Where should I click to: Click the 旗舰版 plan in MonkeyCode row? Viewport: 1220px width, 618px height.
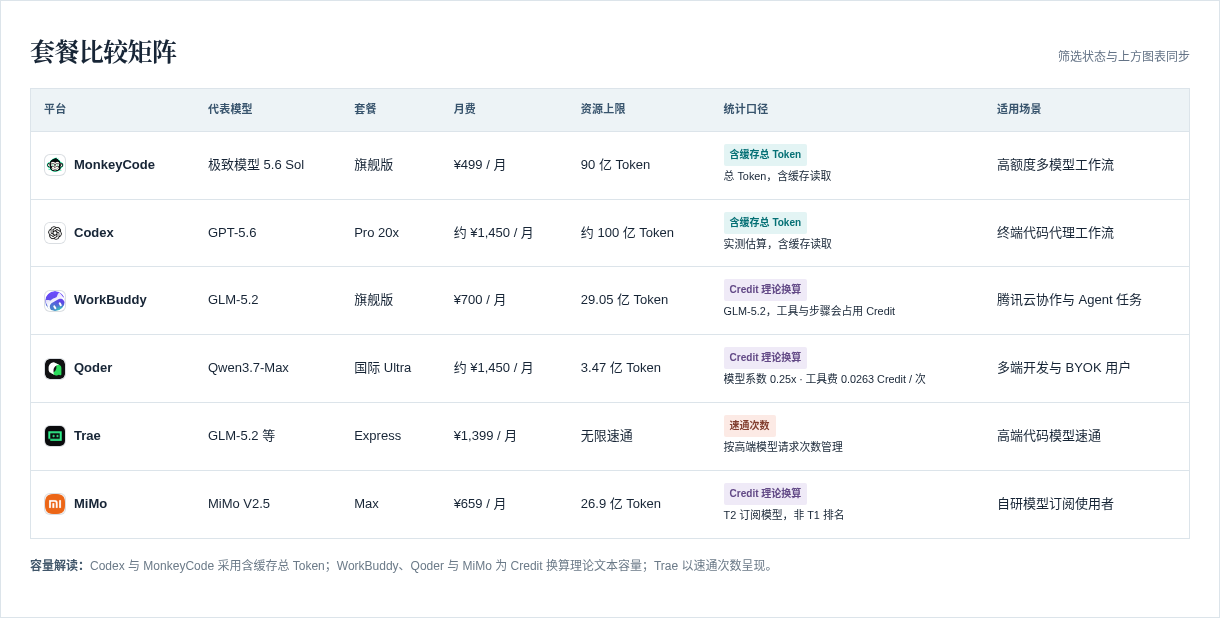click(x=374, y=165)
